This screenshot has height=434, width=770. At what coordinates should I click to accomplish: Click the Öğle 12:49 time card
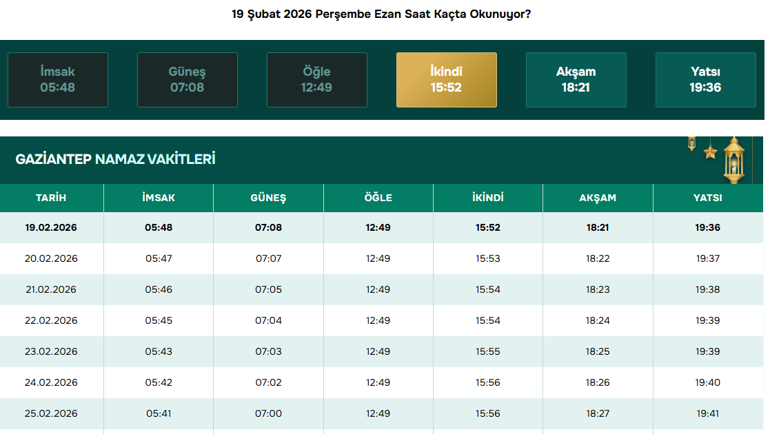(x=317, y=80)
